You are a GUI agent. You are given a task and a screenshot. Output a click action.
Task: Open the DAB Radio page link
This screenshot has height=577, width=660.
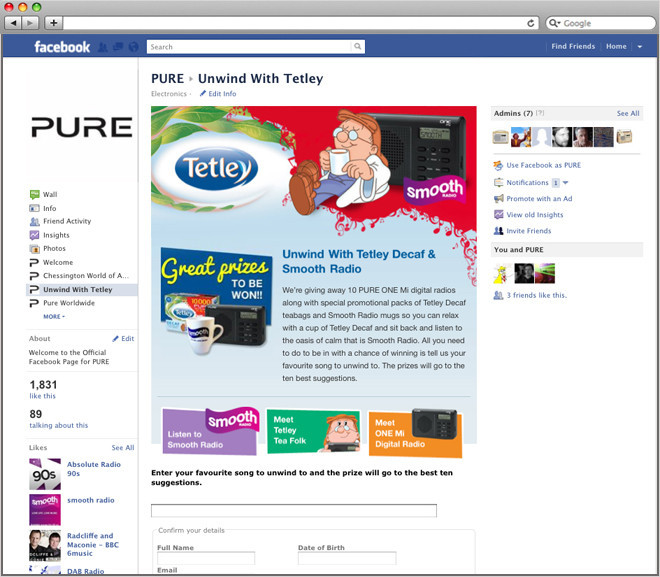[85, 572]
